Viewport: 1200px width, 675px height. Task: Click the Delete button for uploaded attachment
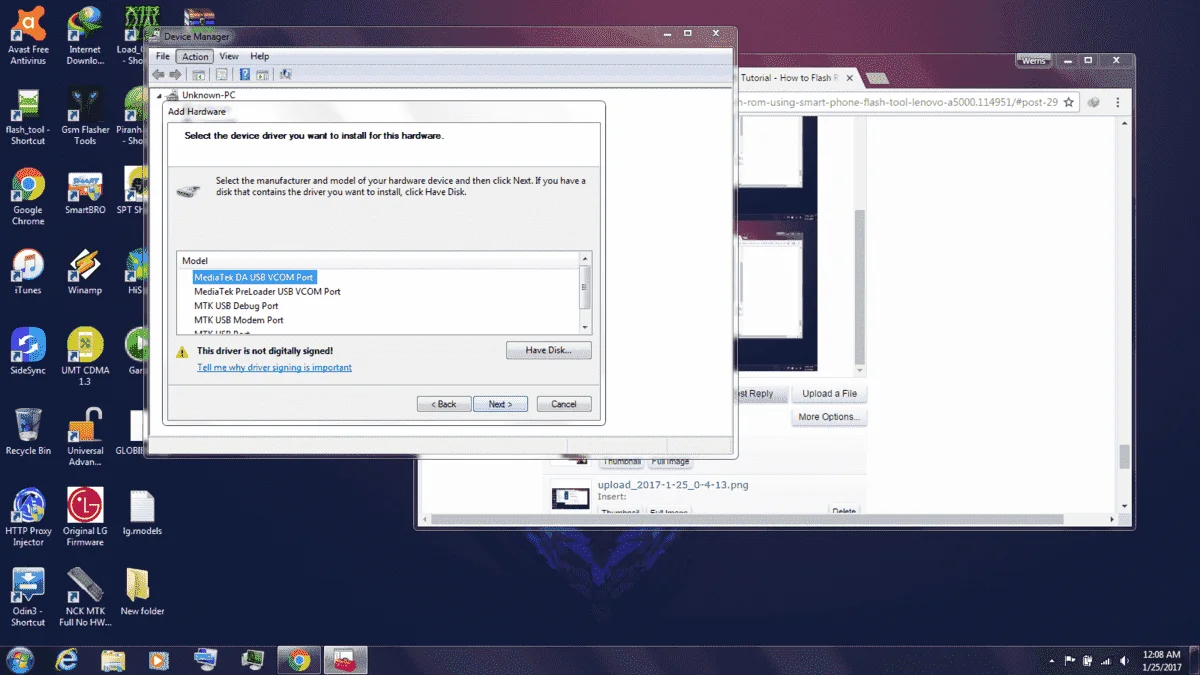(844, 512)
